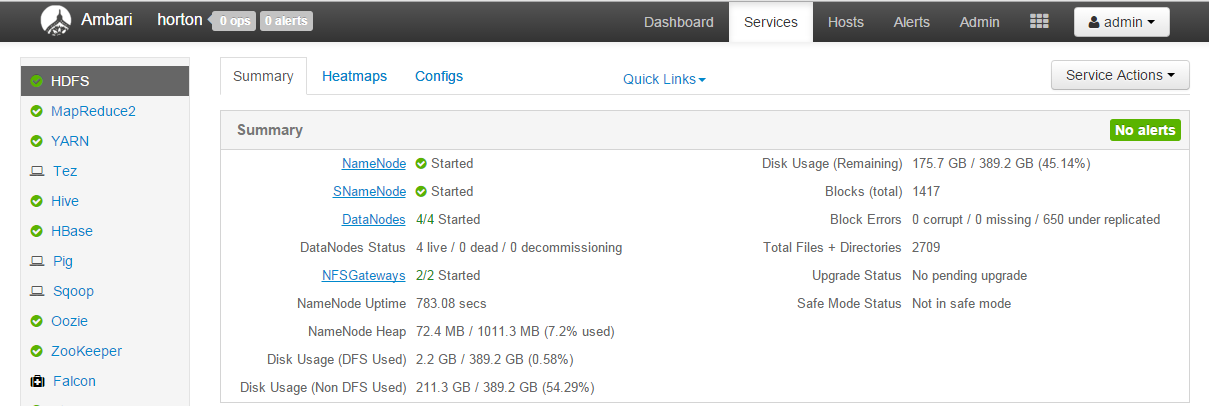Open the Quick Links dropdown
Screen dimensions: 1209x406
point(664,79)
